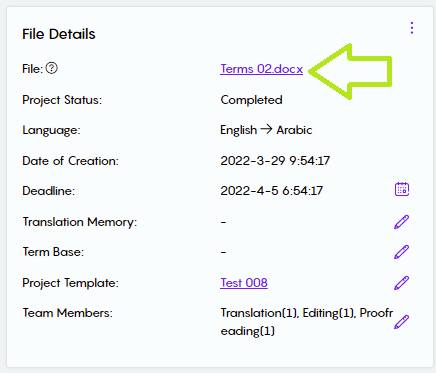The height and width of the screenshot is (373, 436).
Task: Click the English to Arabic language value
Action: point(266,130)
